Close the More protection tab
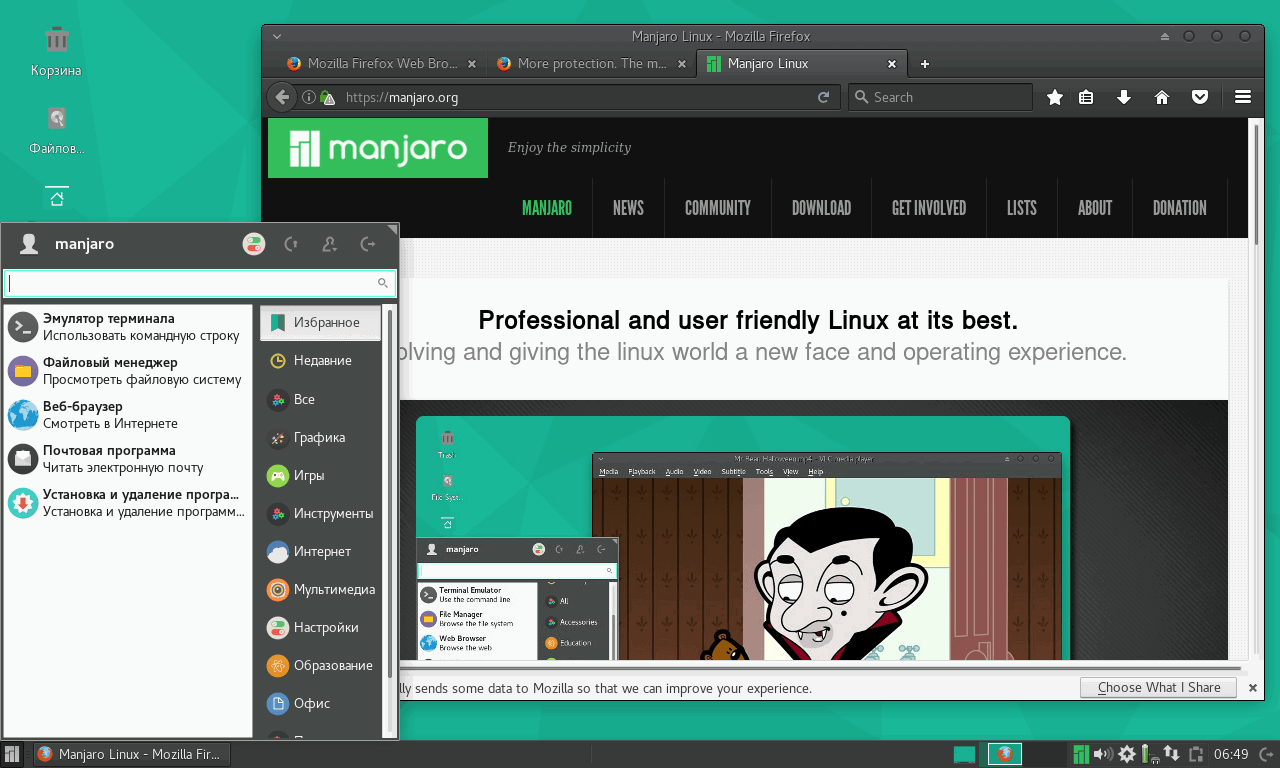The height and width of the screenshot is (768, 1280). (682, 64)
